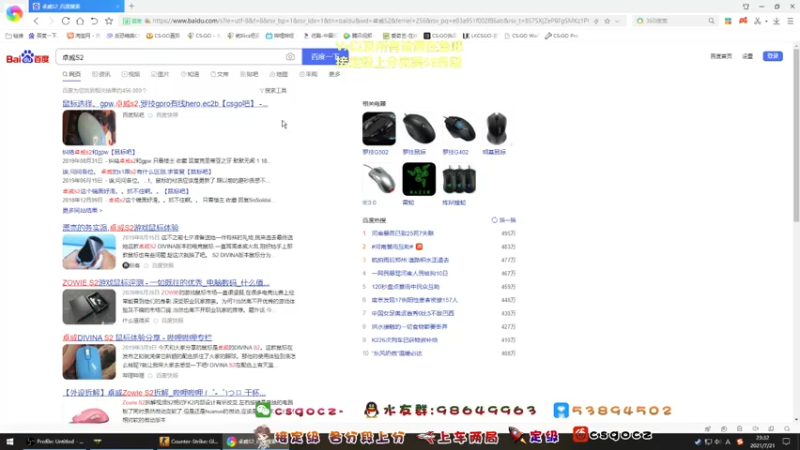Open hot search item ranked tenth

[396, 353]
